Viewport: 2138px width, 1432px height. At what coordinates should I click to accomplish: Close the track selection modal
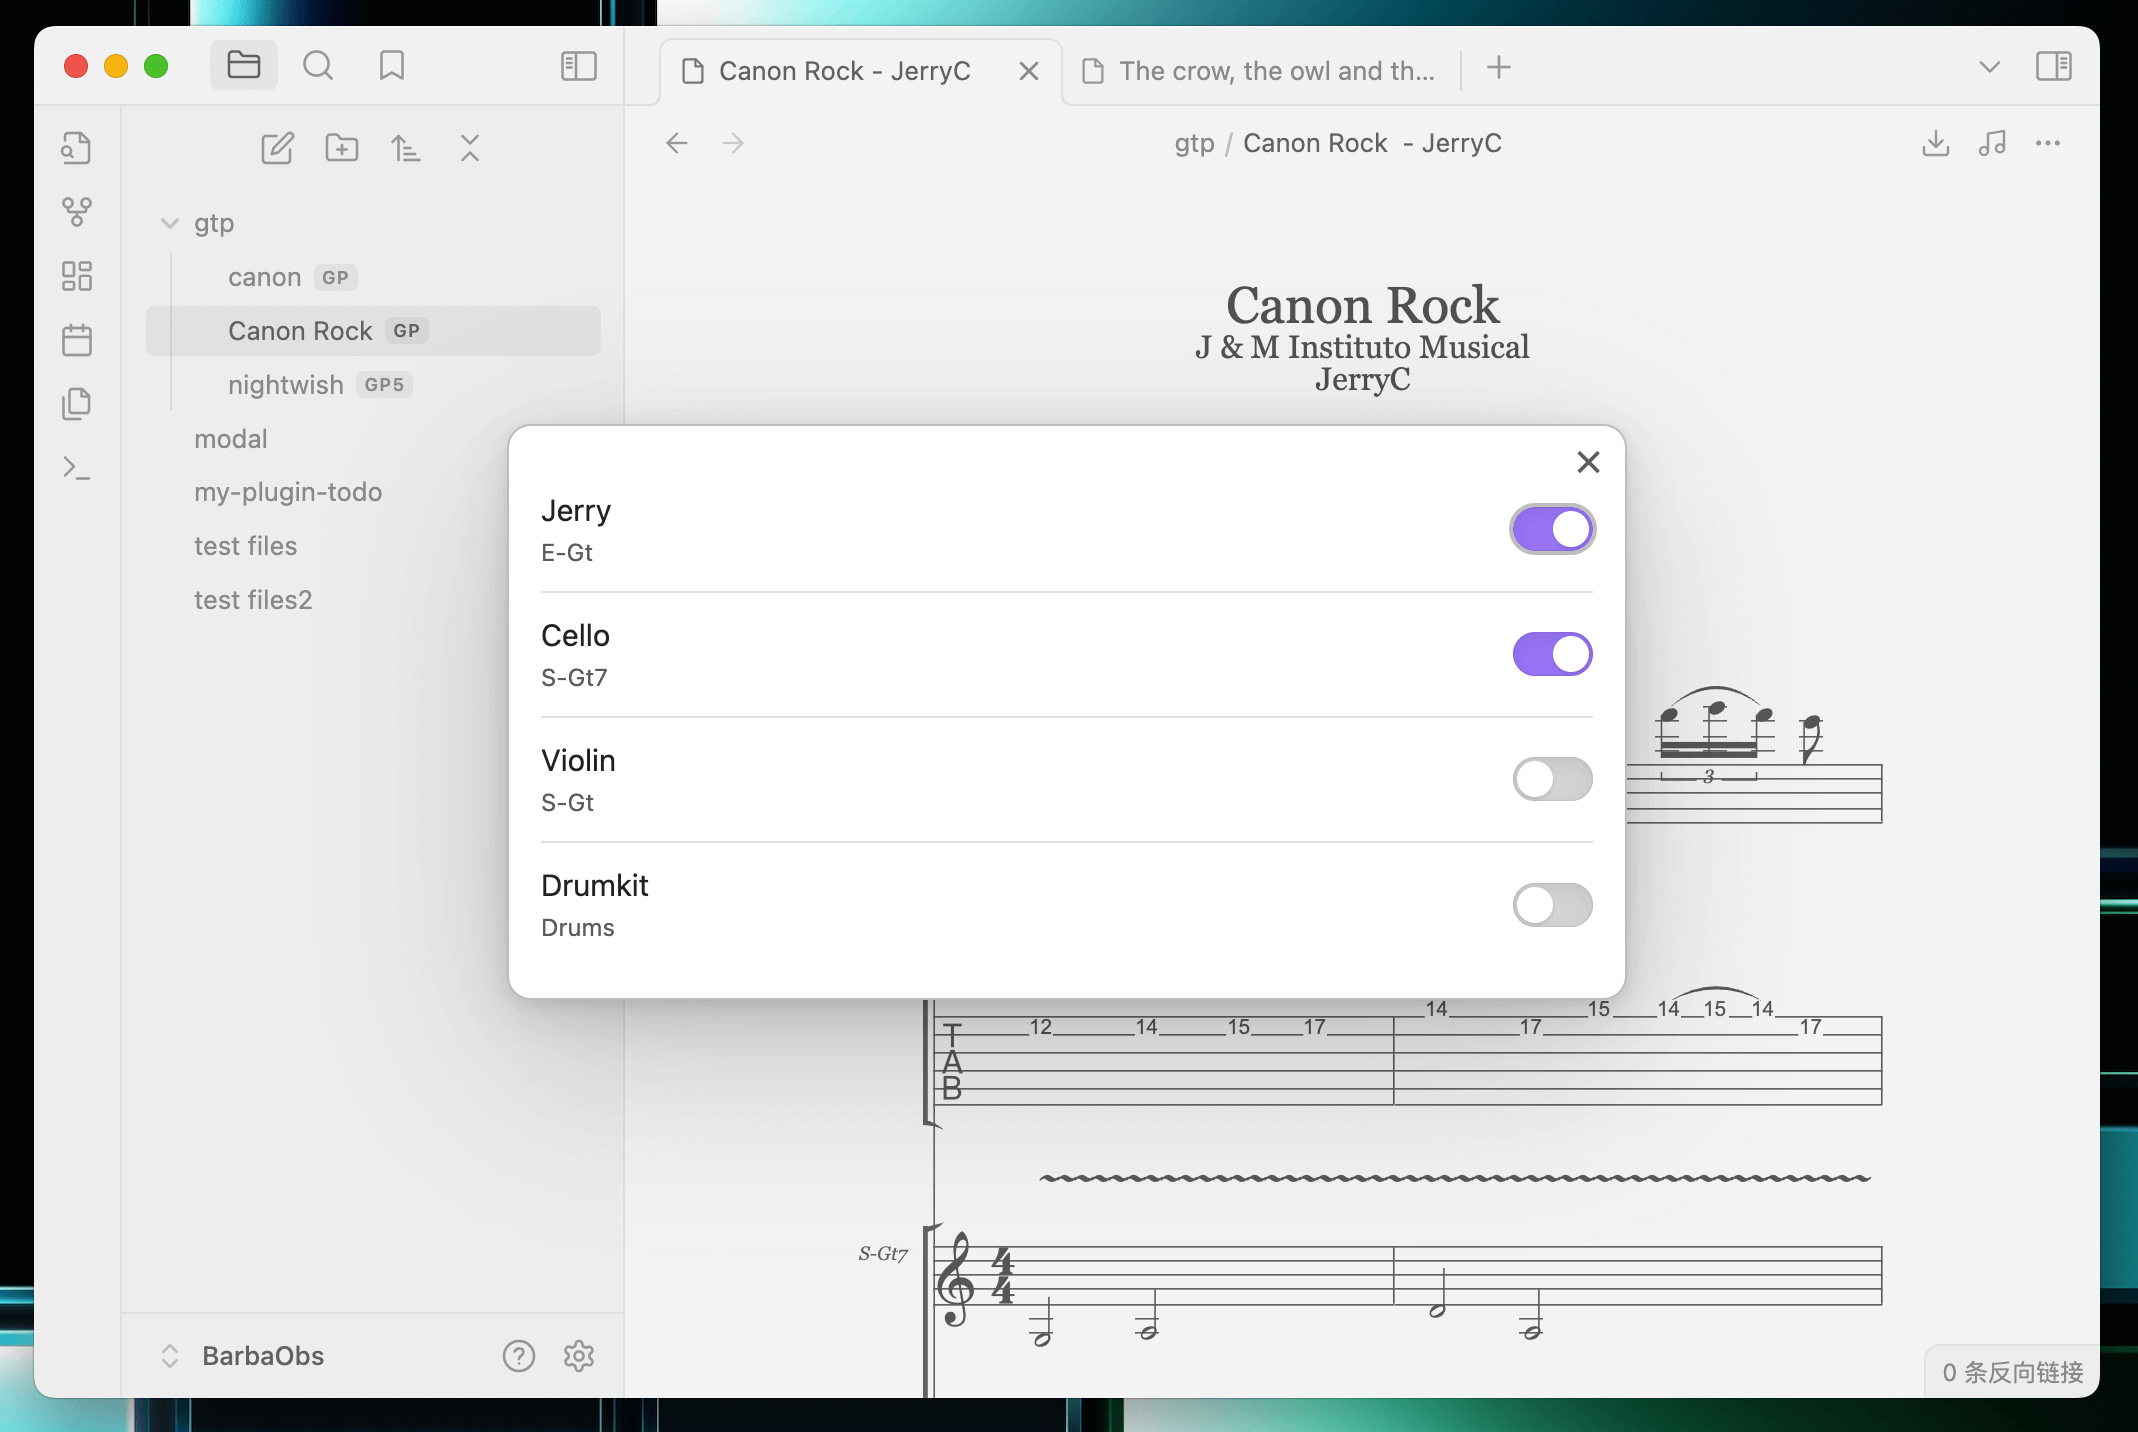tap(1588, 462)
